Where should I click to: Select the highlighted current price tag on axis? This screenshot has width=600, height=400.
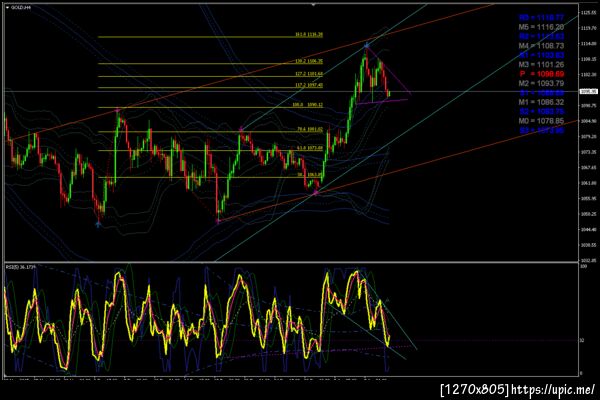pyautogui.click(x=589, y=91)
